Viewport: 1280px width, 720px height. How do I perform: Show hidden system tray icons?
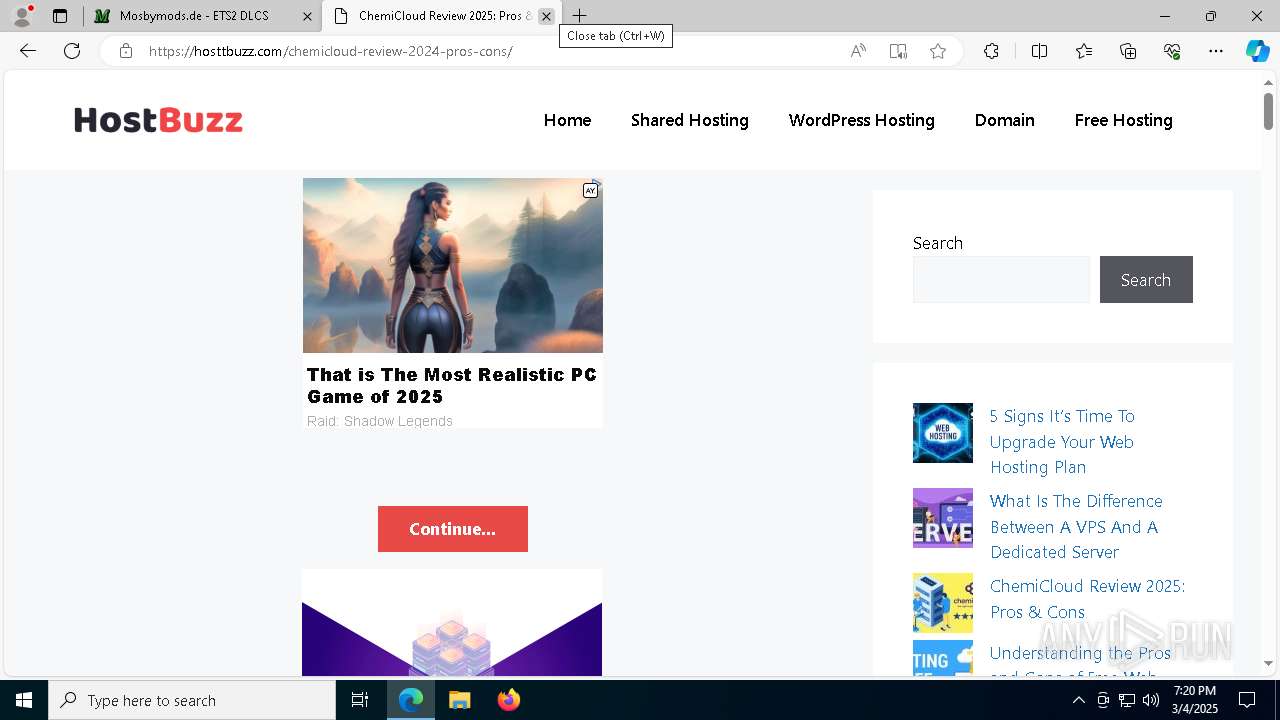pos(1078,700)
